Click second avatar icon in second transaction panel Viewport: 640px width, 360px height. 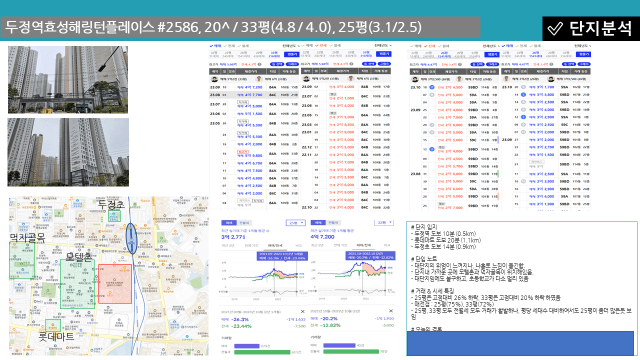coord(350,79)
